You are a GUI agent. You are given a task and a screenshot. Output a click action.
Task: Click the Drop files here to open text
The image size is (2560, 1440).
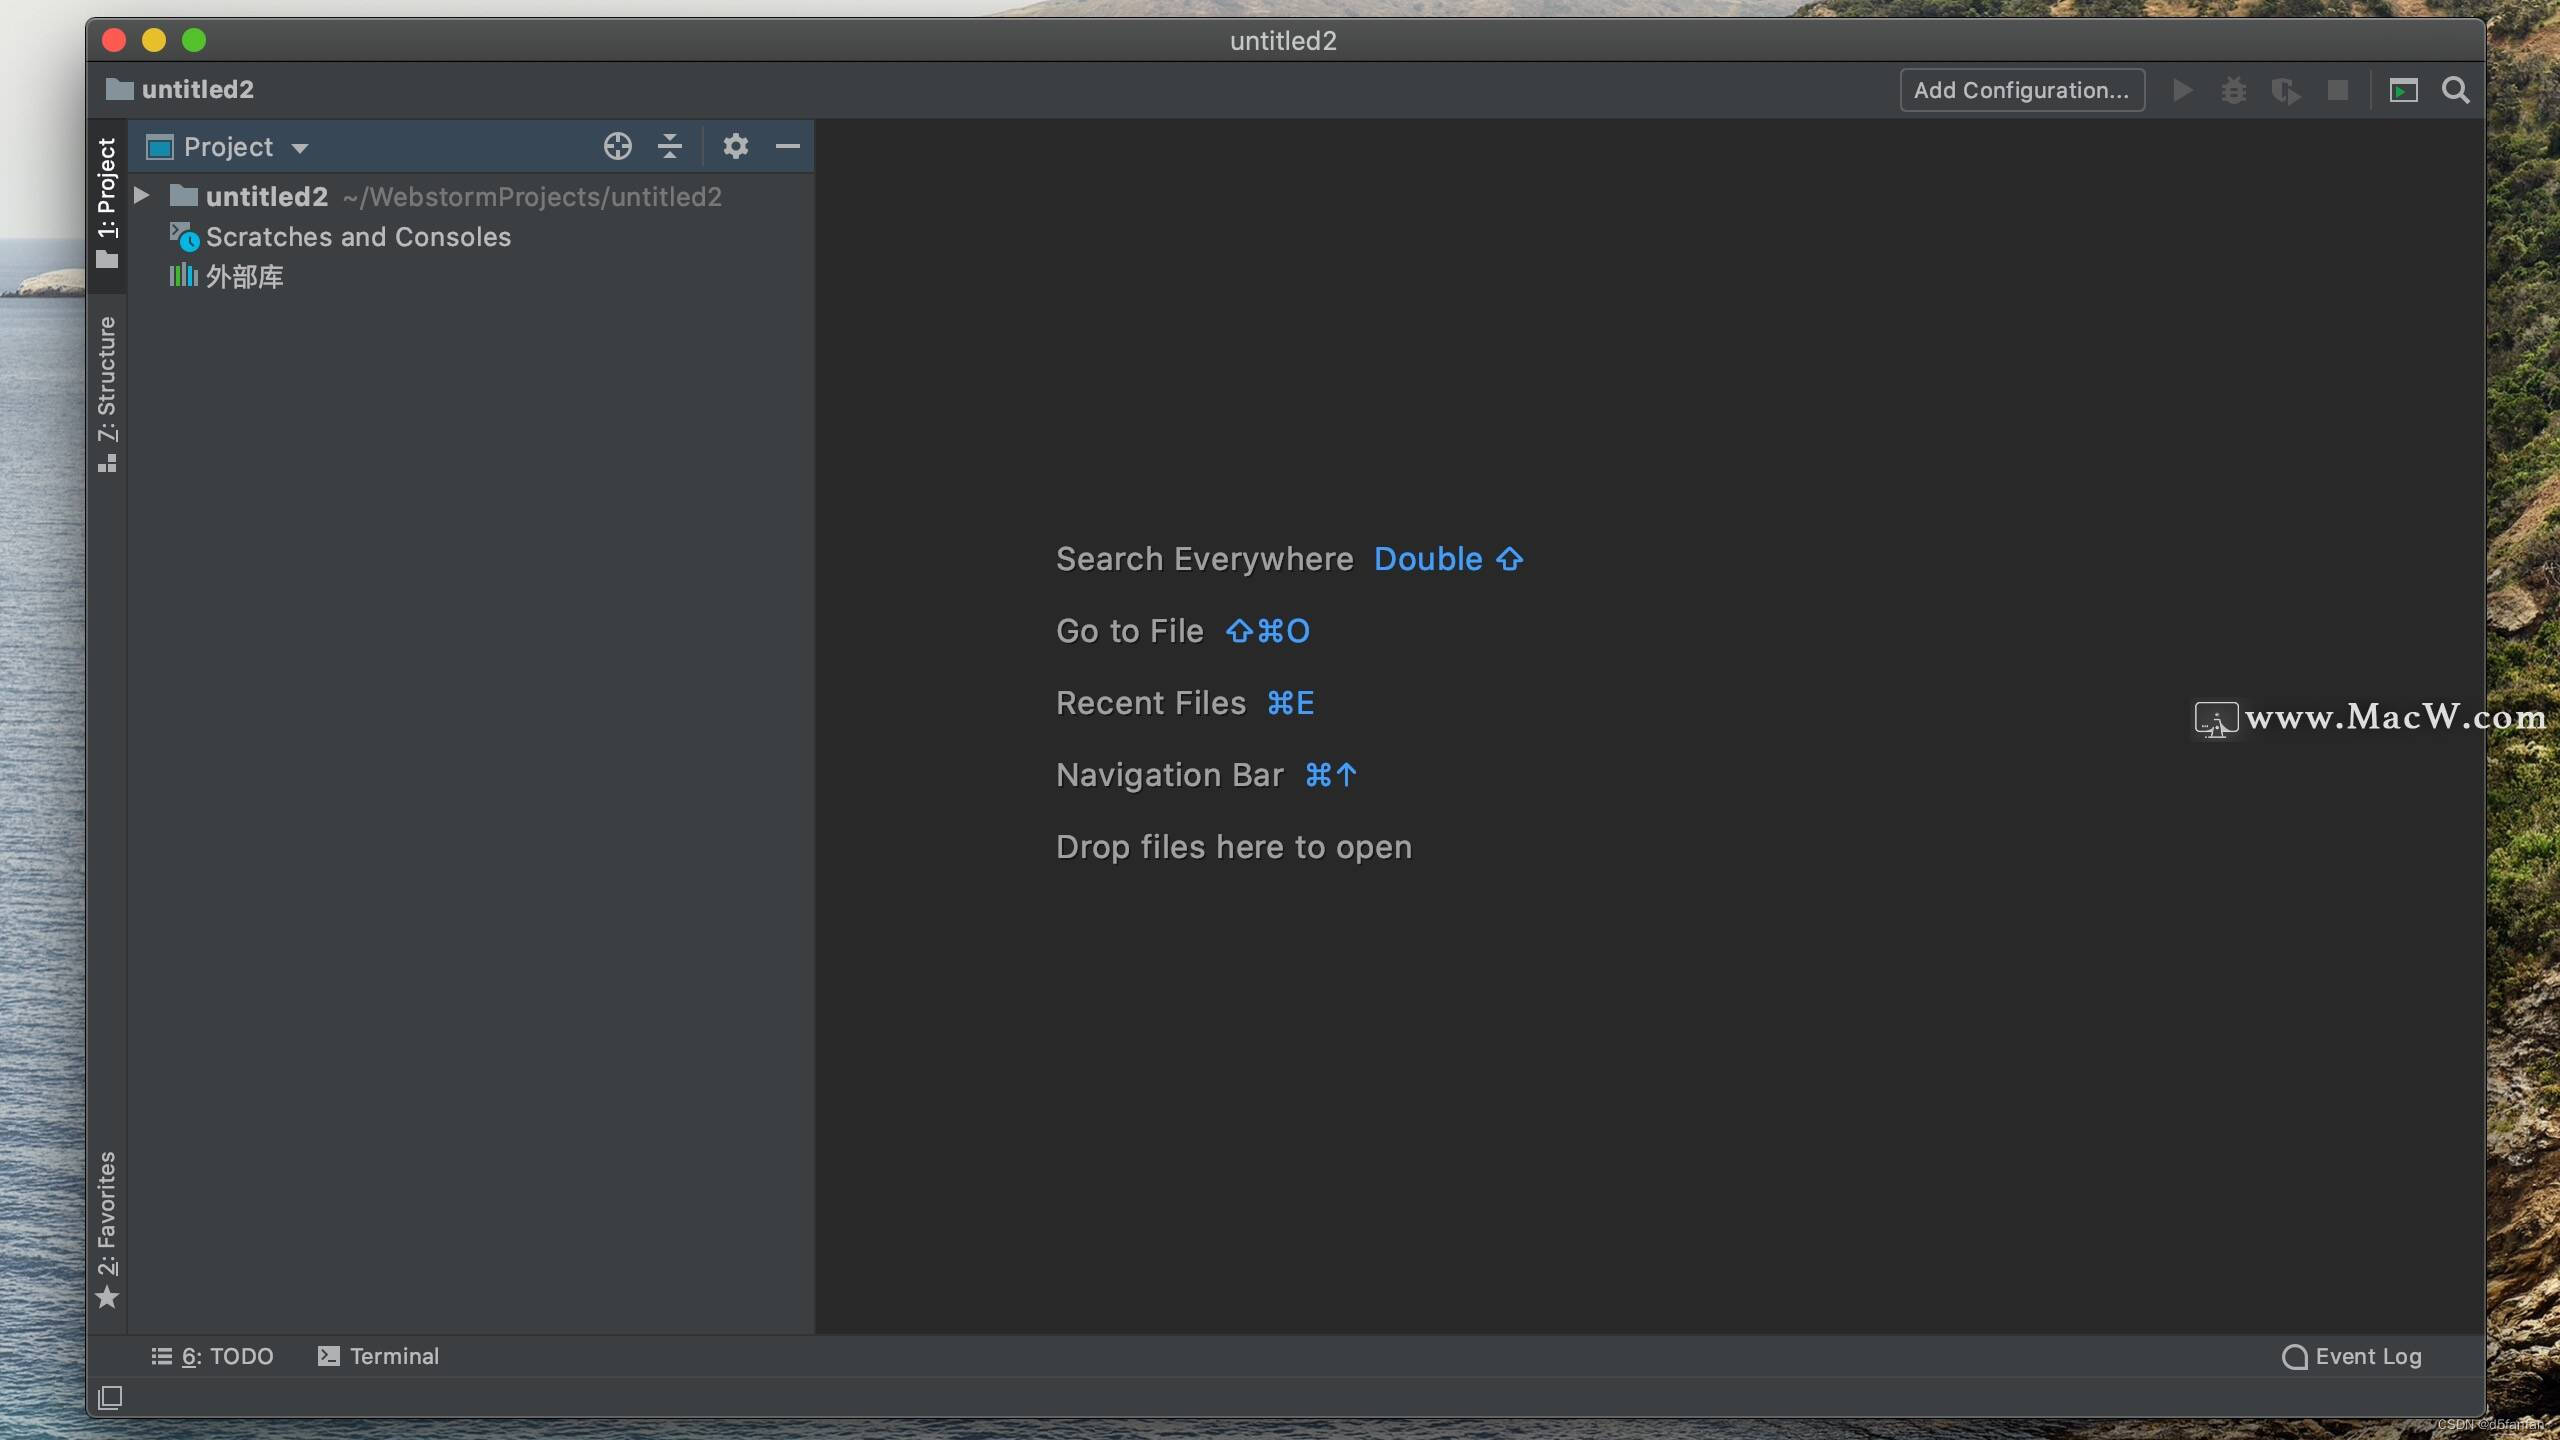pos(1234,847)
